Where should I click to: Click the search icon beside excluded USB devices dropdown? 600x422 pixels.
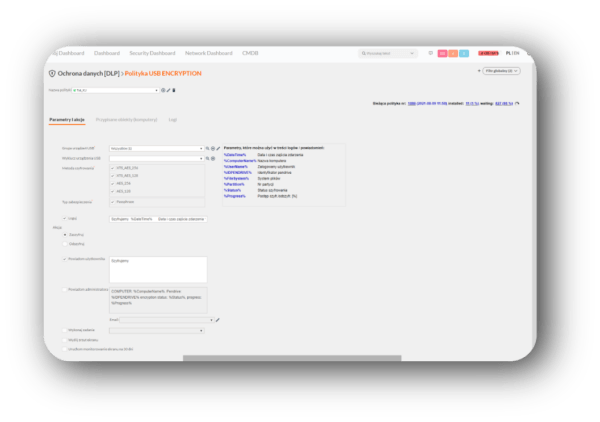pos(207,158)
